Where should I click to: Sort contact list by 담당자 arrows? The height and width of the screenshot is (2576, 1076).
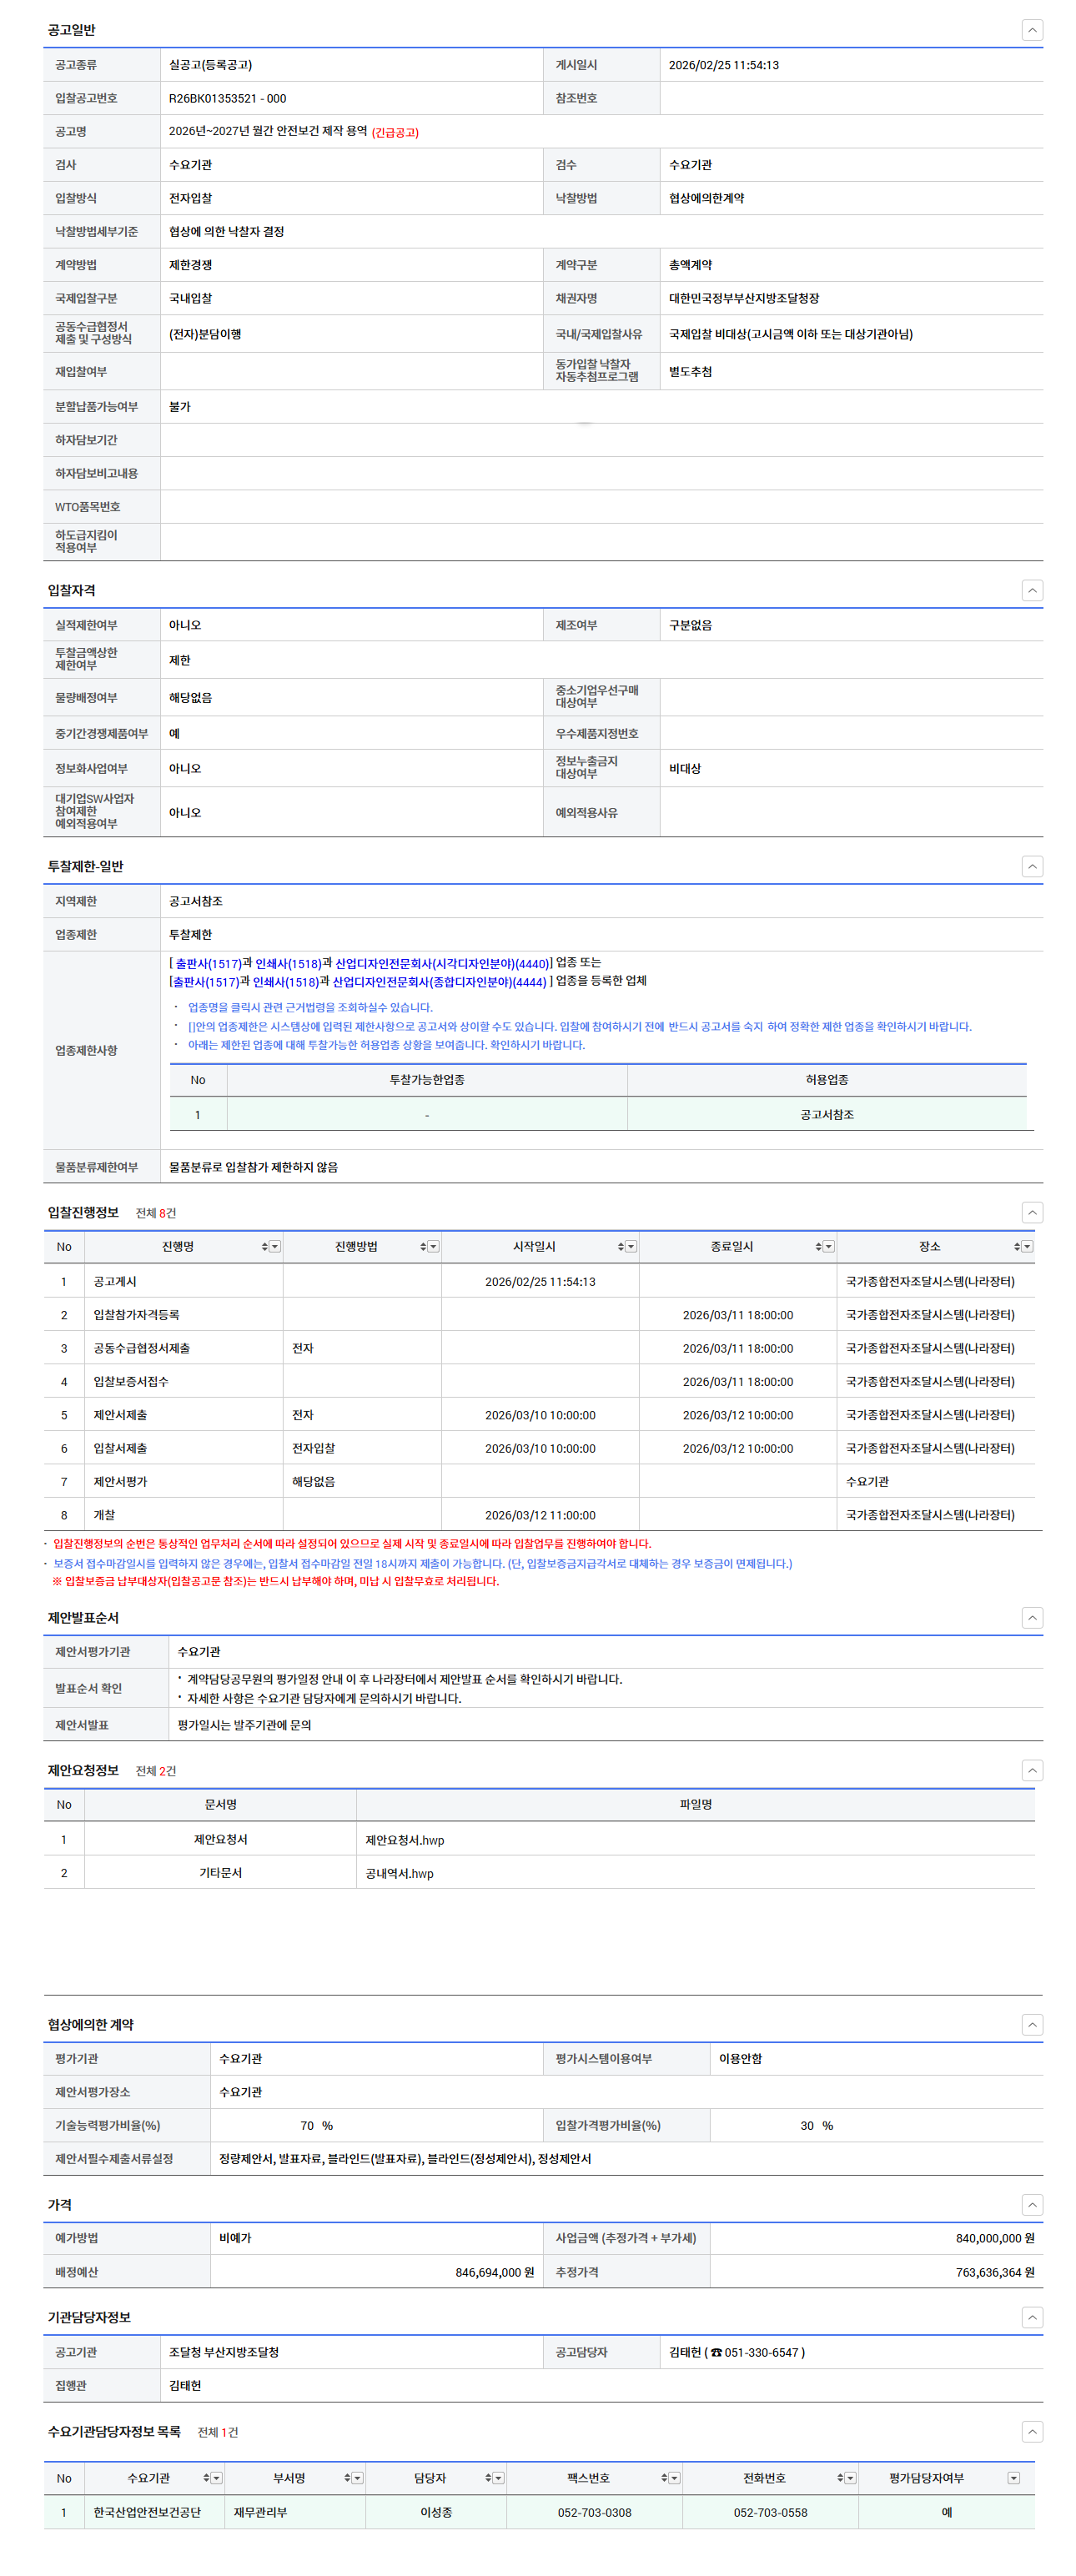(488, 2477)
